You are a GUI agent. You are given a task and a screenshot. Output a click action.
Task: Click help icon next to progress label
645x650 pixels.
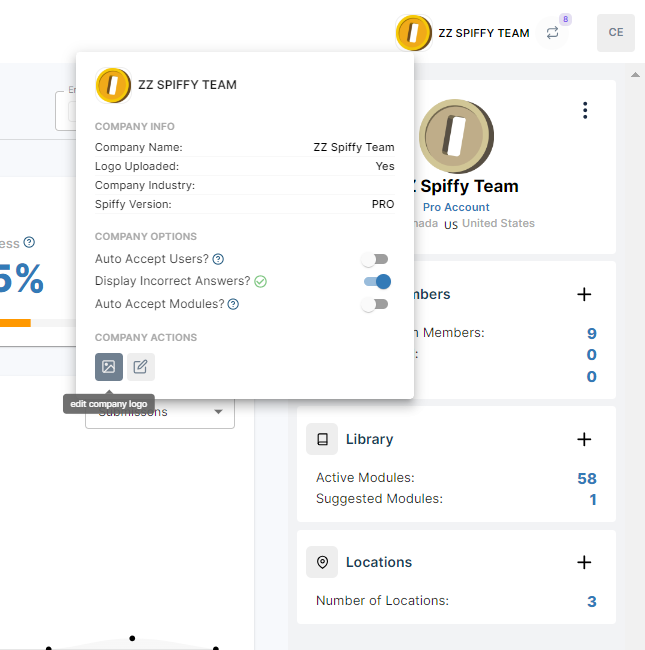[x=29, y=242]
